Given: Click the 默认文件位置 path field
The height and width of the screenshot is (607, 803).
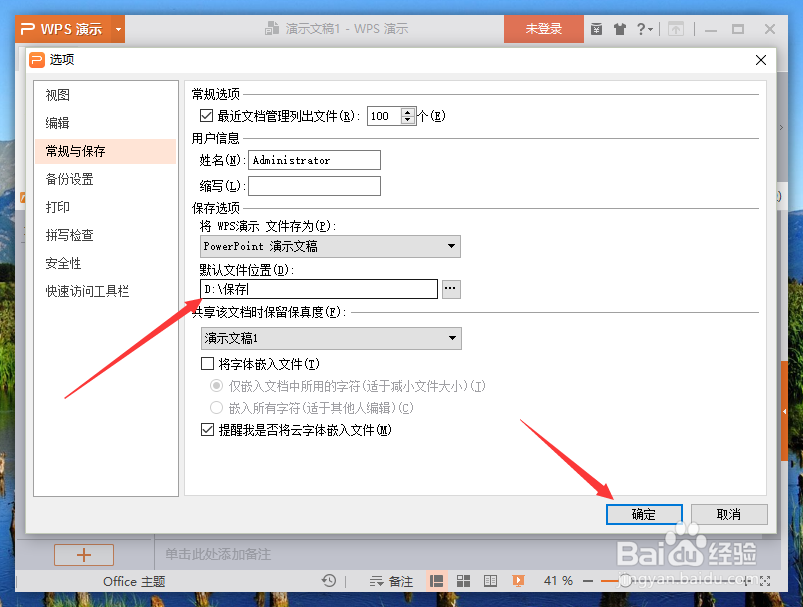Looking at the screenshot, I should (319, 289).
